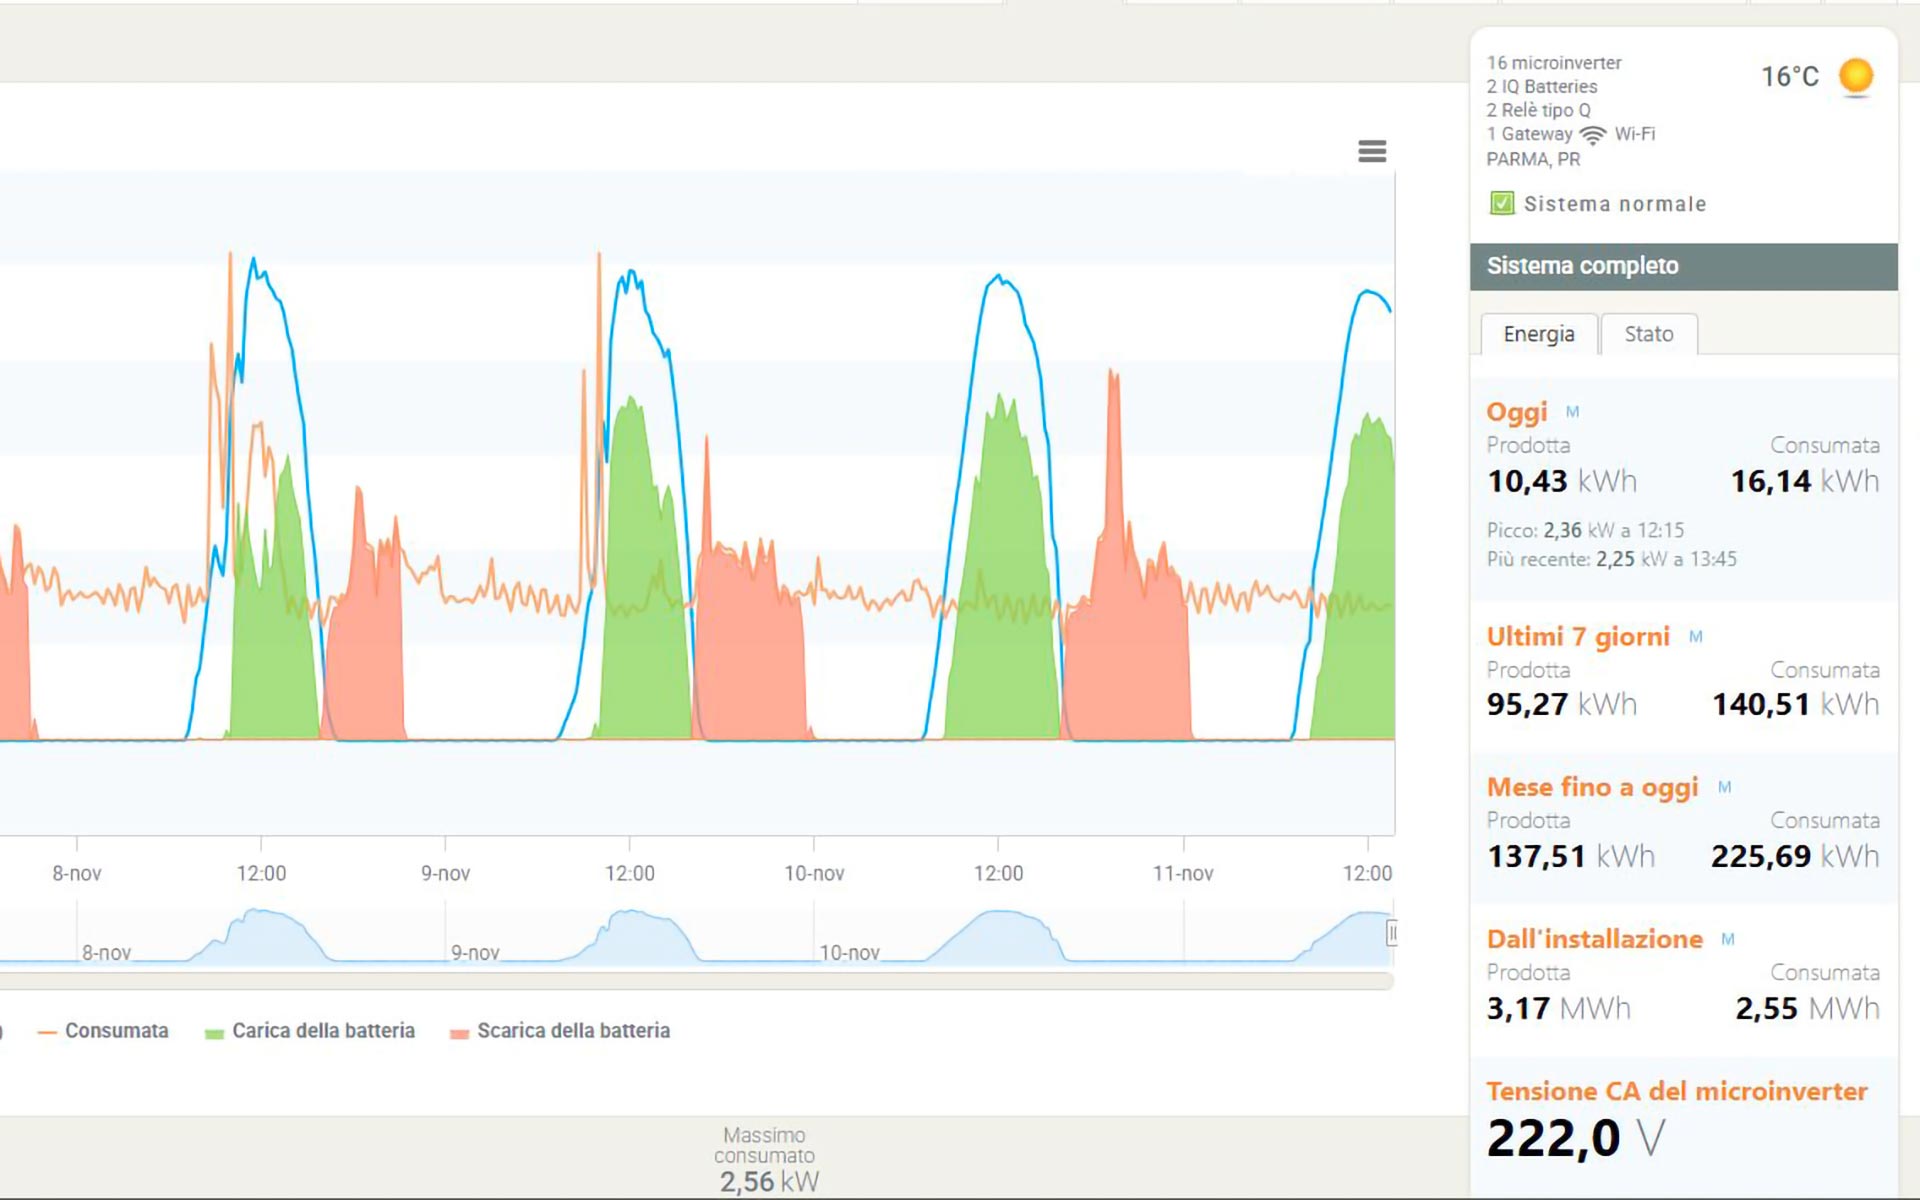Click the Sistema completo header bar

[1683, 266]
